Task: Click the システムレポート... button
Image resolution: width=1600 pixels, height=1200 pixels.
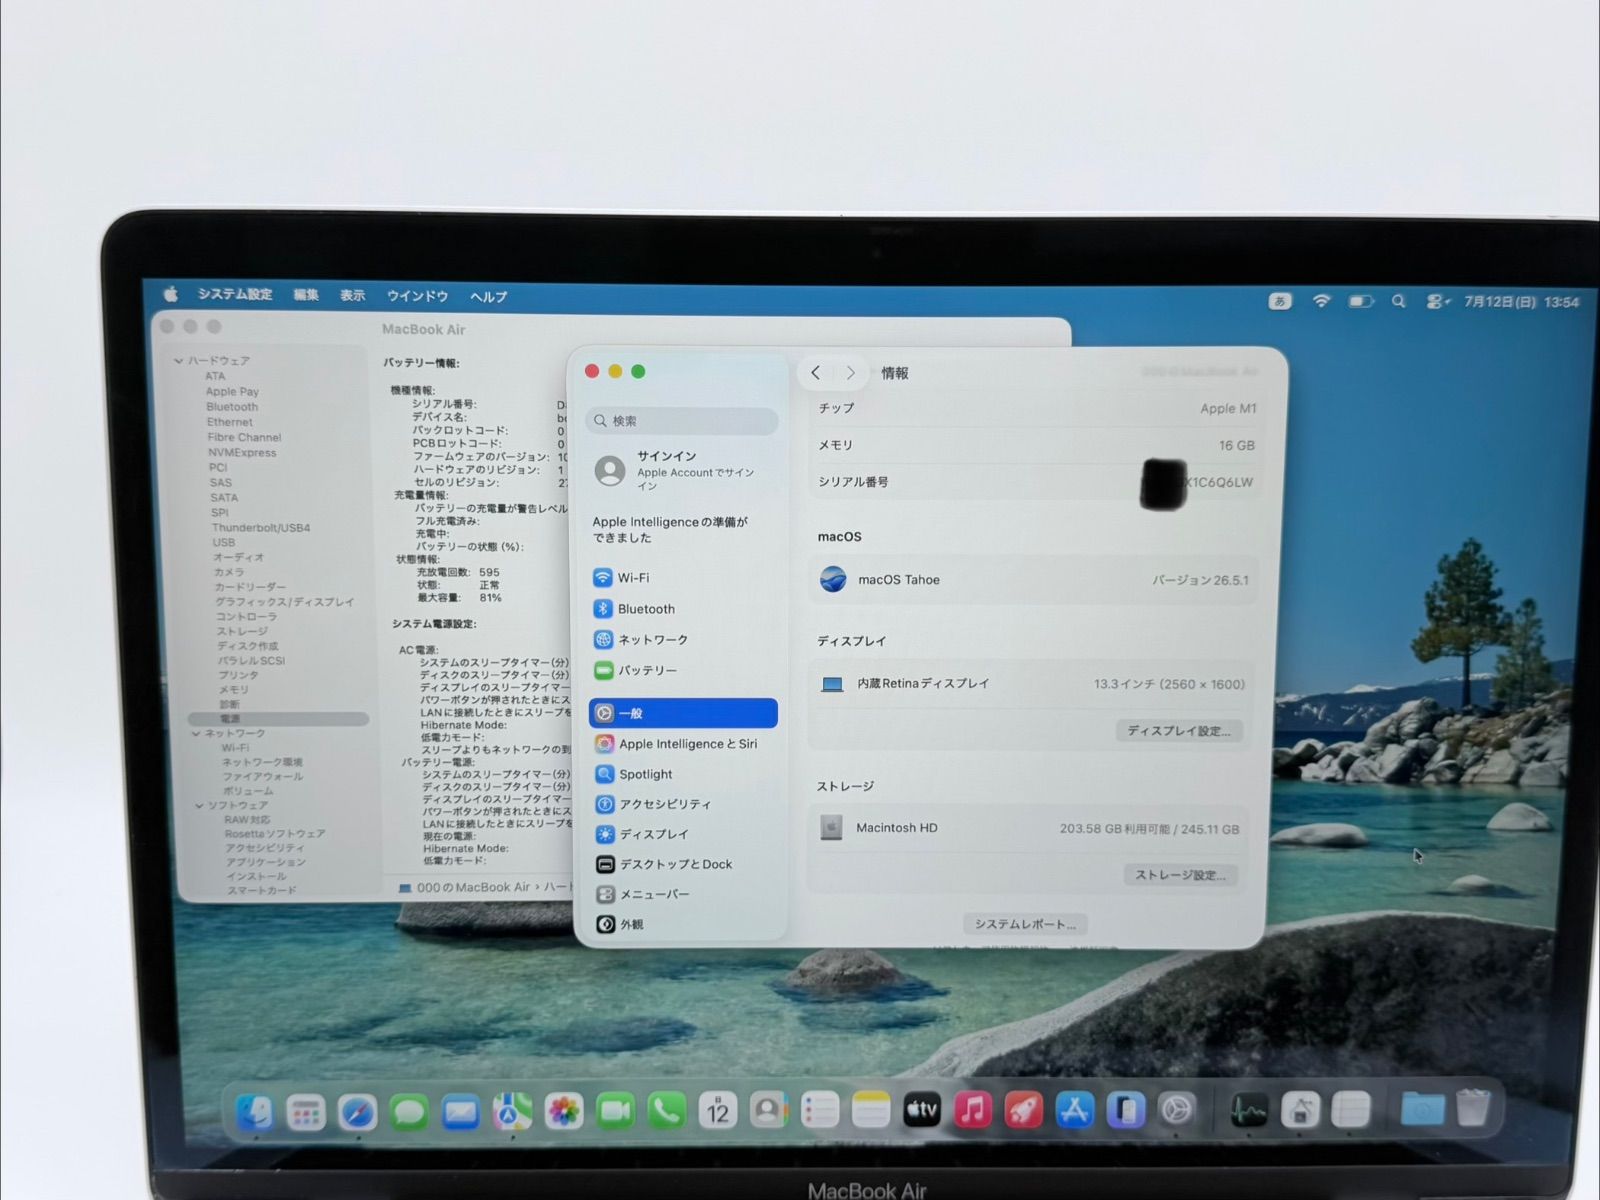Action: point(1025,924)
